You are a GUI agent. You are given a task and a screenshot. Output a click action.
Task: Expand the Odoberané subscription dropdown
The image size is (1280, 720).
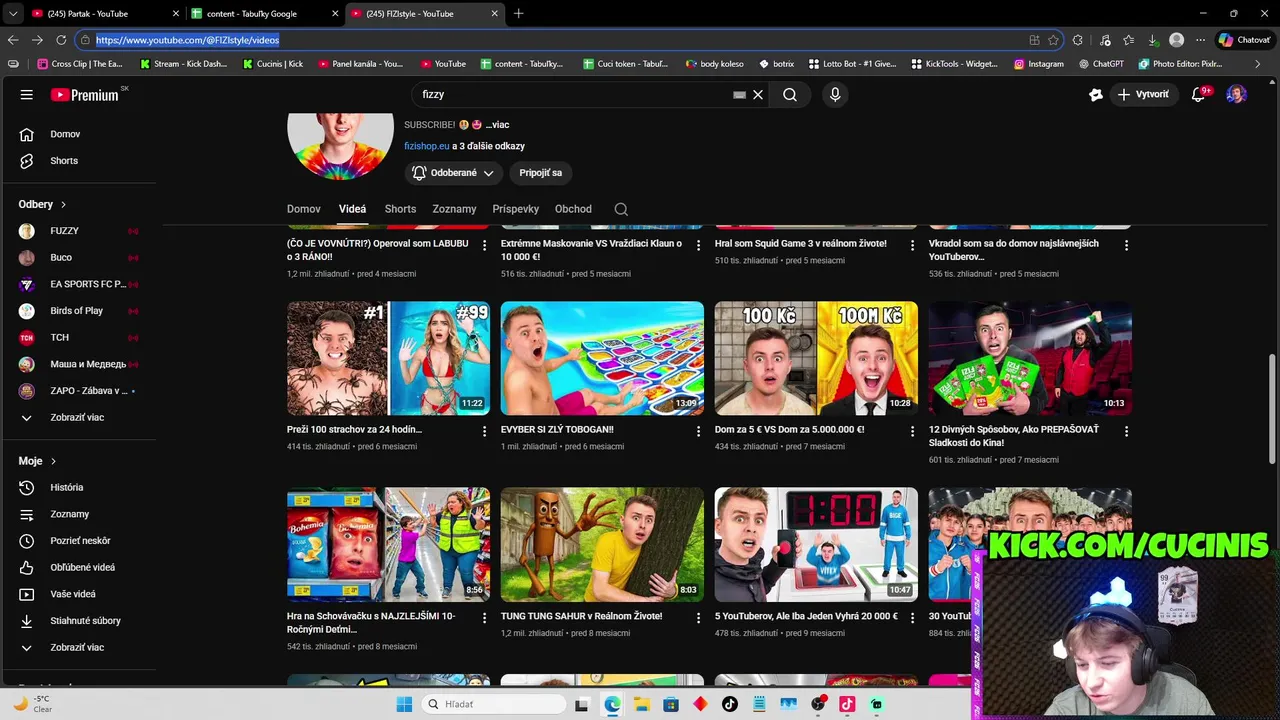(453, 173)
